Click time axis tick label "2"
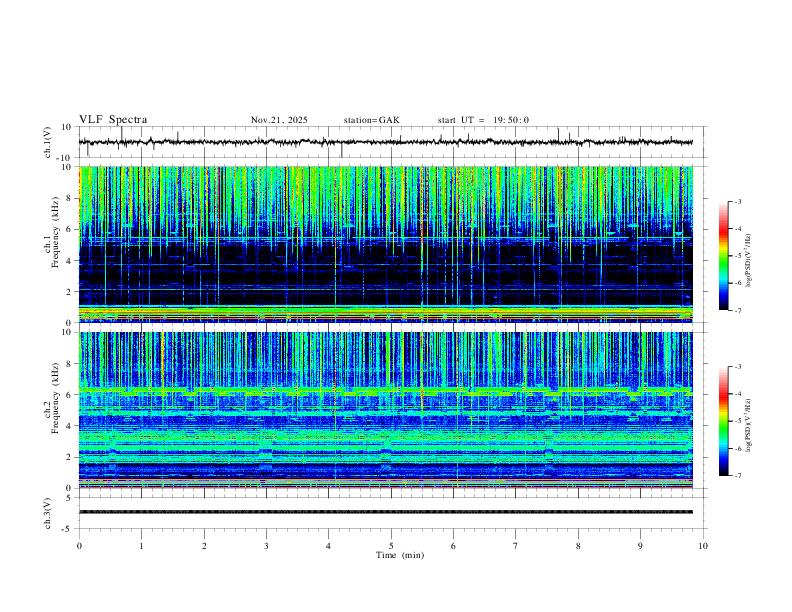The width and height of the screenshot is (792, 612). coord(204,546)
